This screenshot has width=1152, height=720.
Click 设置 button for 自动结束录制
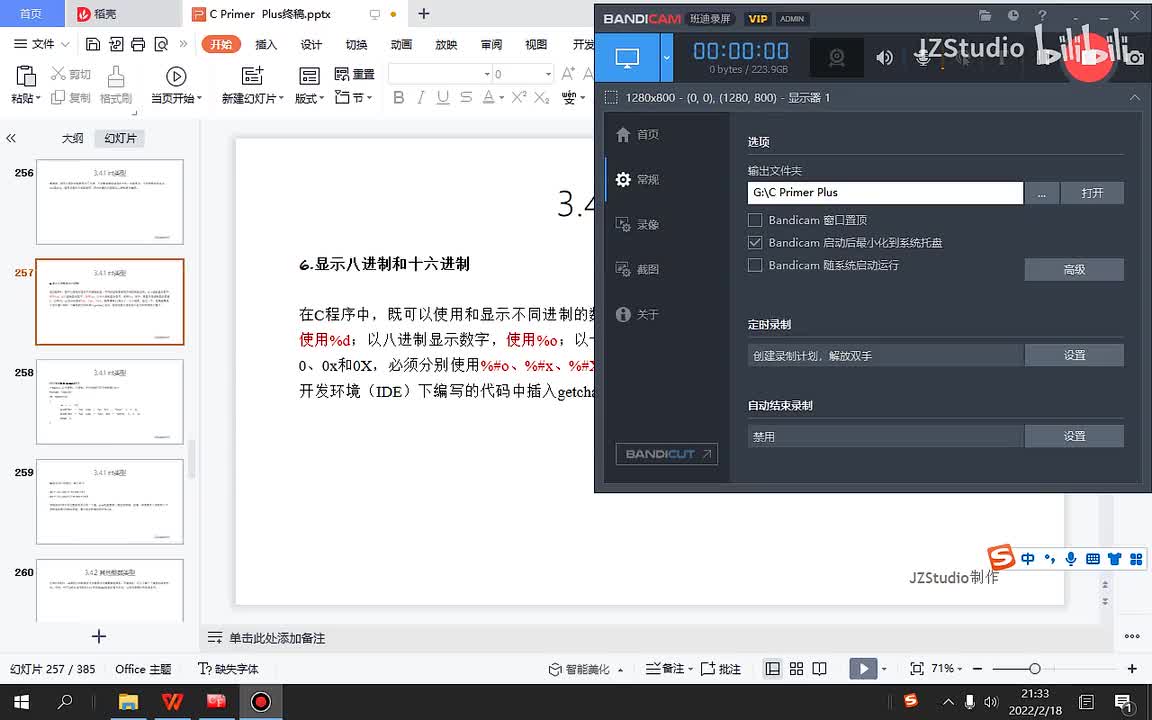[x=1074, y=436]
